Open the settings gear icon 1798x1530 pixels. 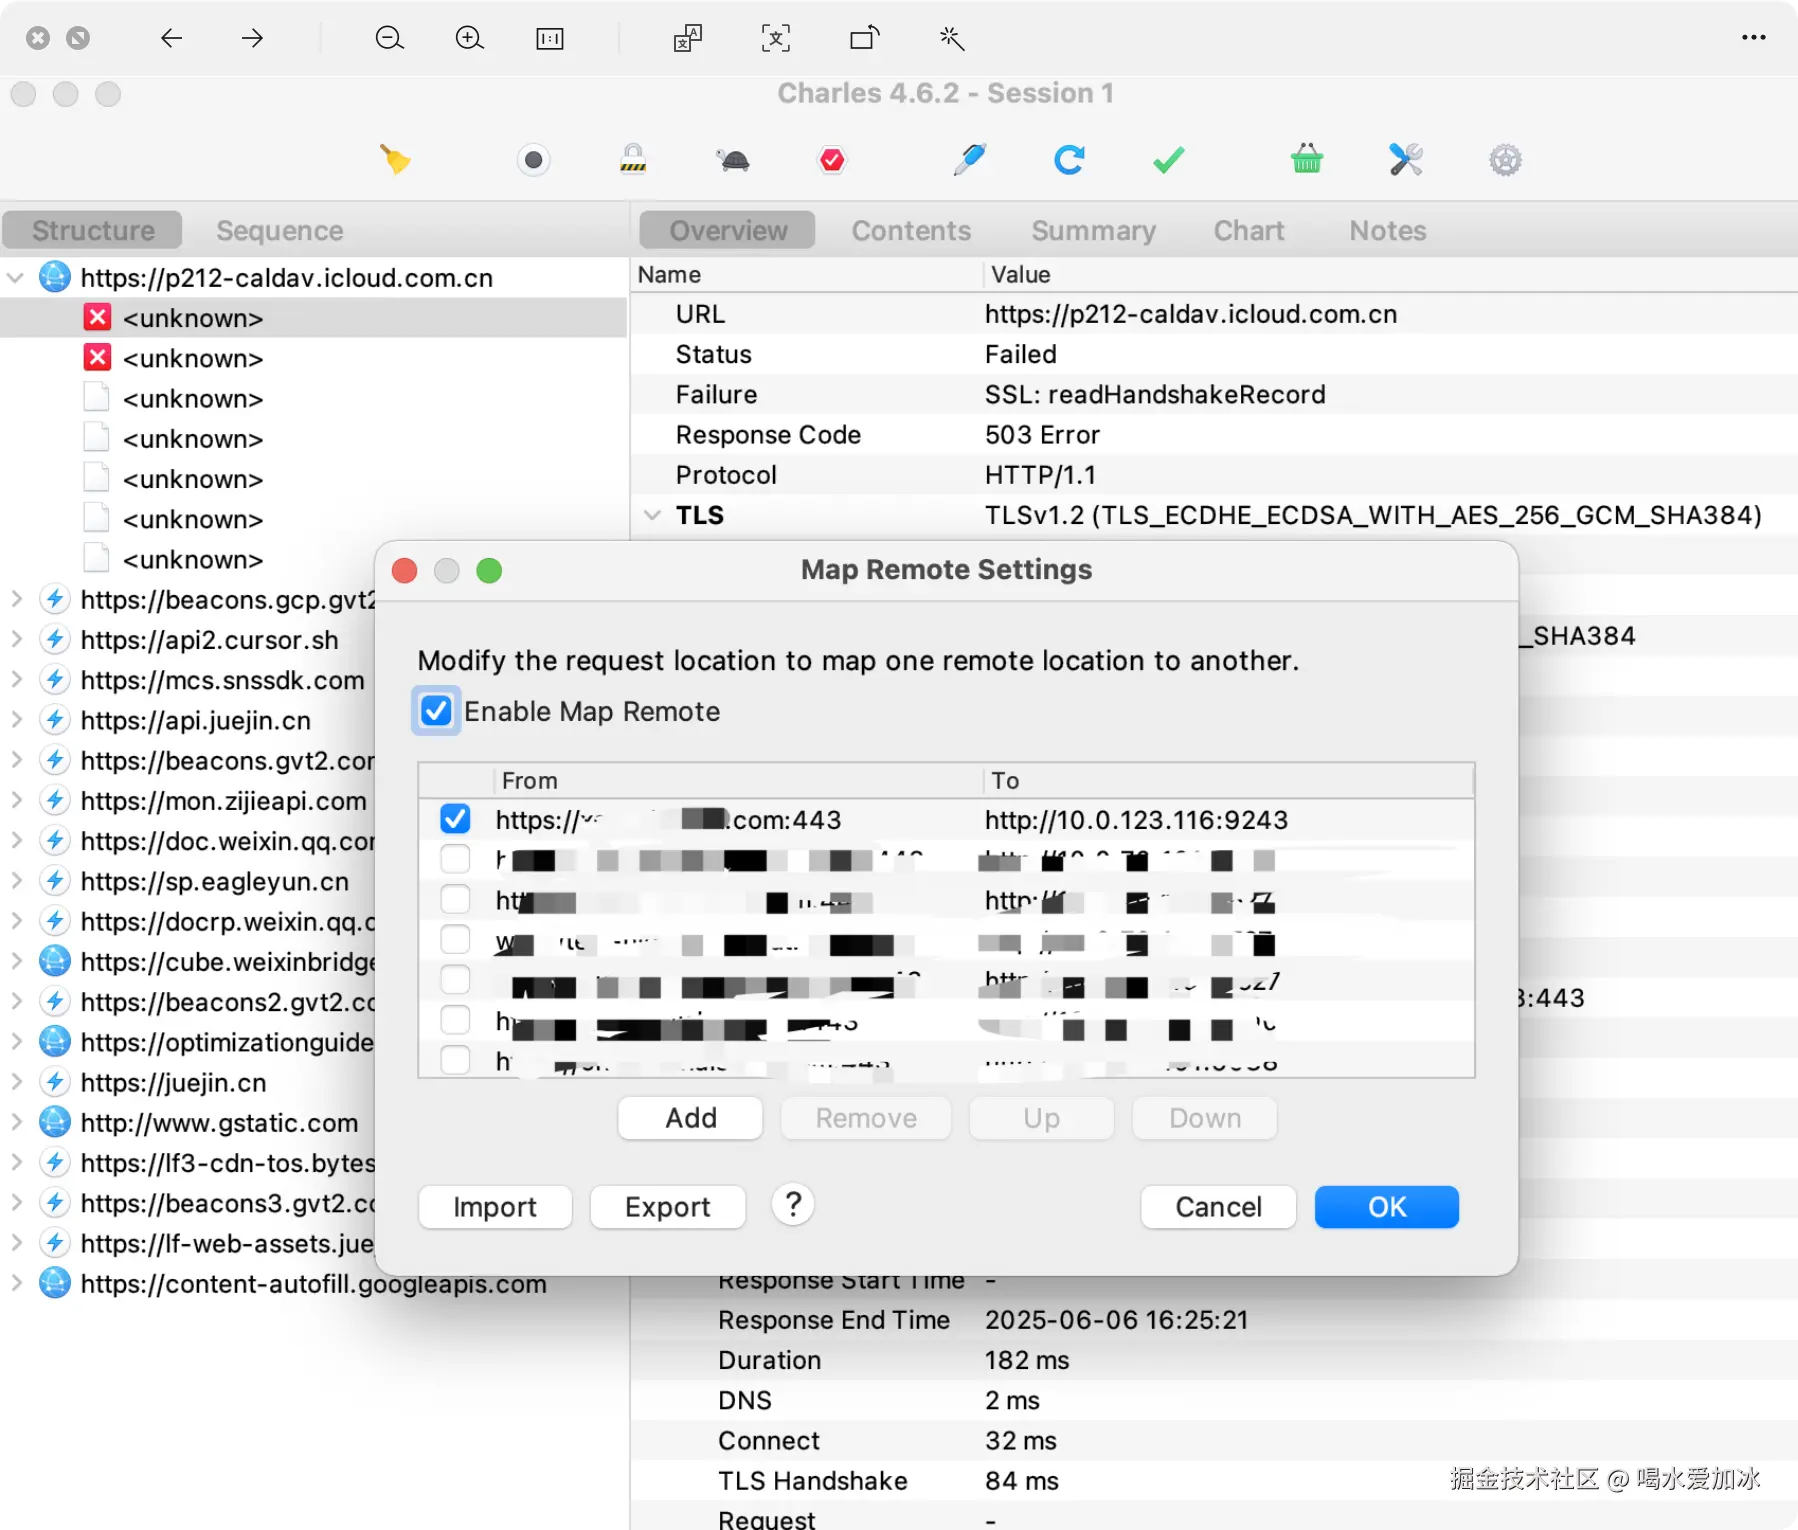tap(1505, 160)
